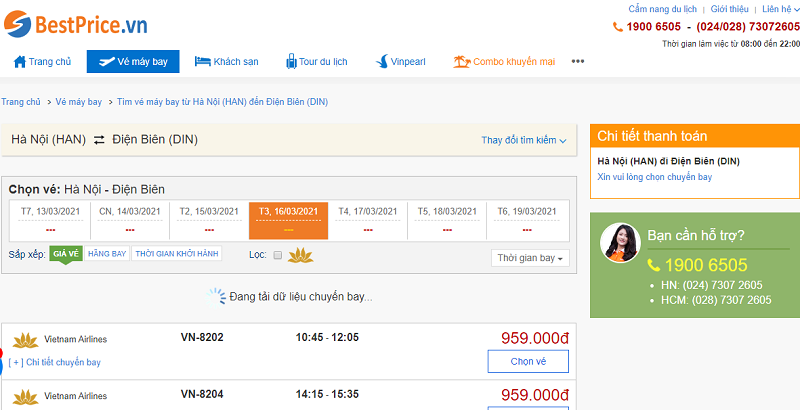Open the Cẩm nang du lịch link
The width and height of the screenshot is (800, 410).
tap(661, 9)
